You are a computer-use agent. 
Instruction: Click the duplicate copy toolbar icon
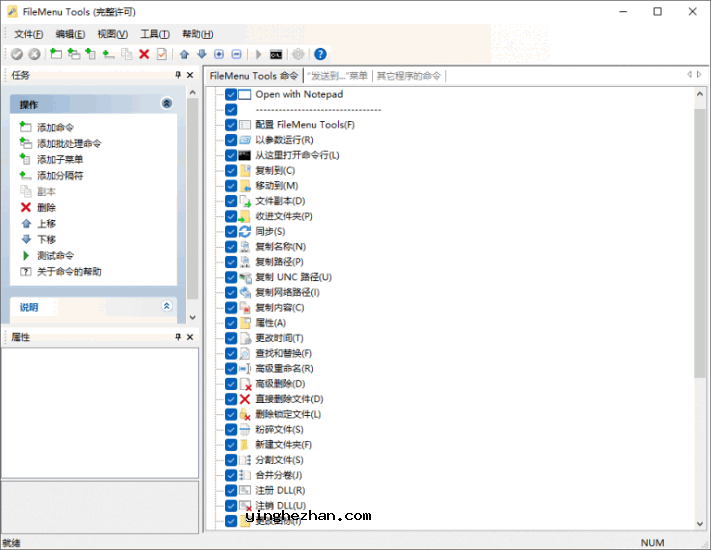tap(127, 54)
